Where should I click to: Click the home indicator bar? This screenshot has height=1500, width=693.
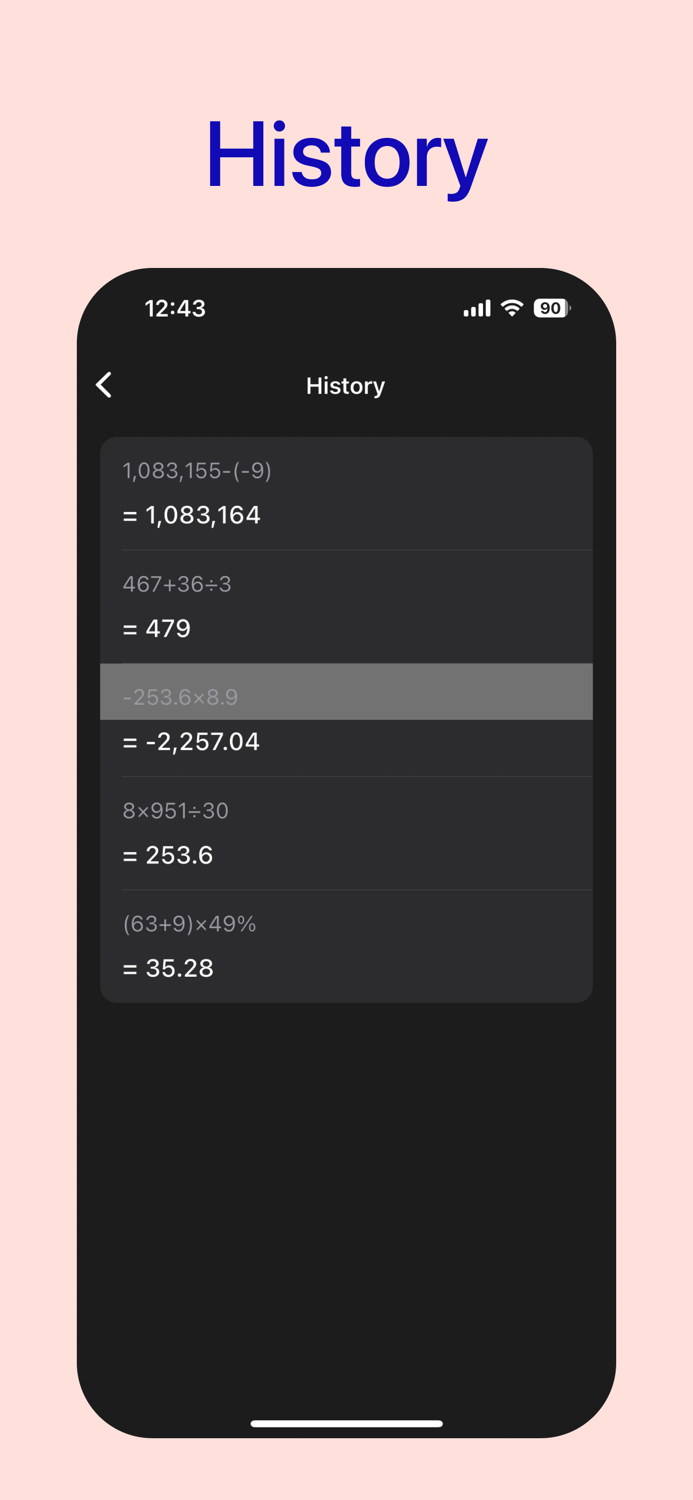[346, 1423]
